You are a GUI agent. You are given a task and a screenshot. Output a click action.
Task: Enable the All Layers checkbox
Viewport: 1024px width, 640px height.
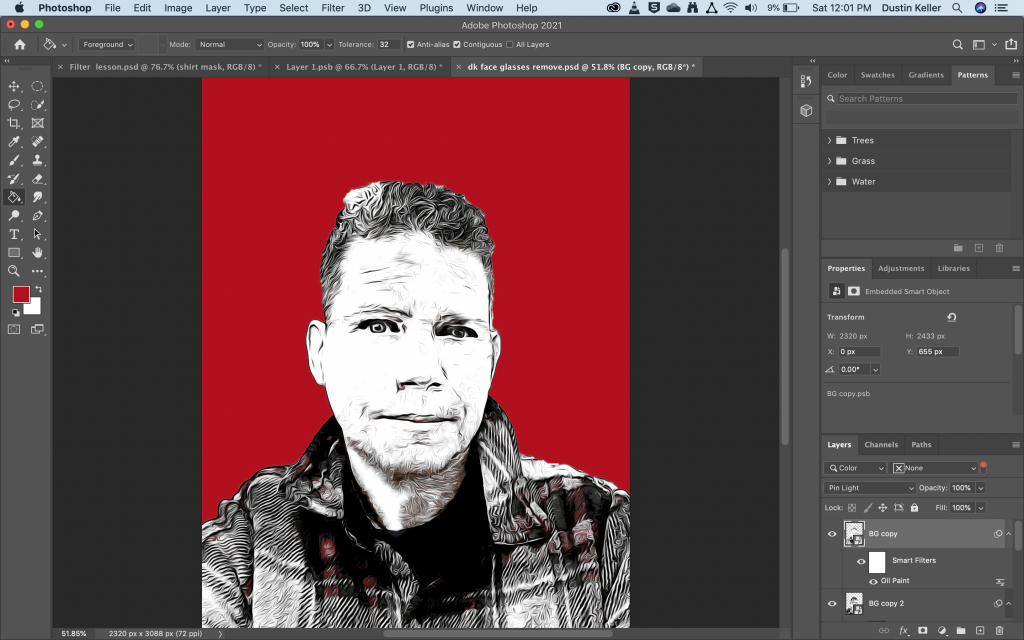(x=509, y=45)
